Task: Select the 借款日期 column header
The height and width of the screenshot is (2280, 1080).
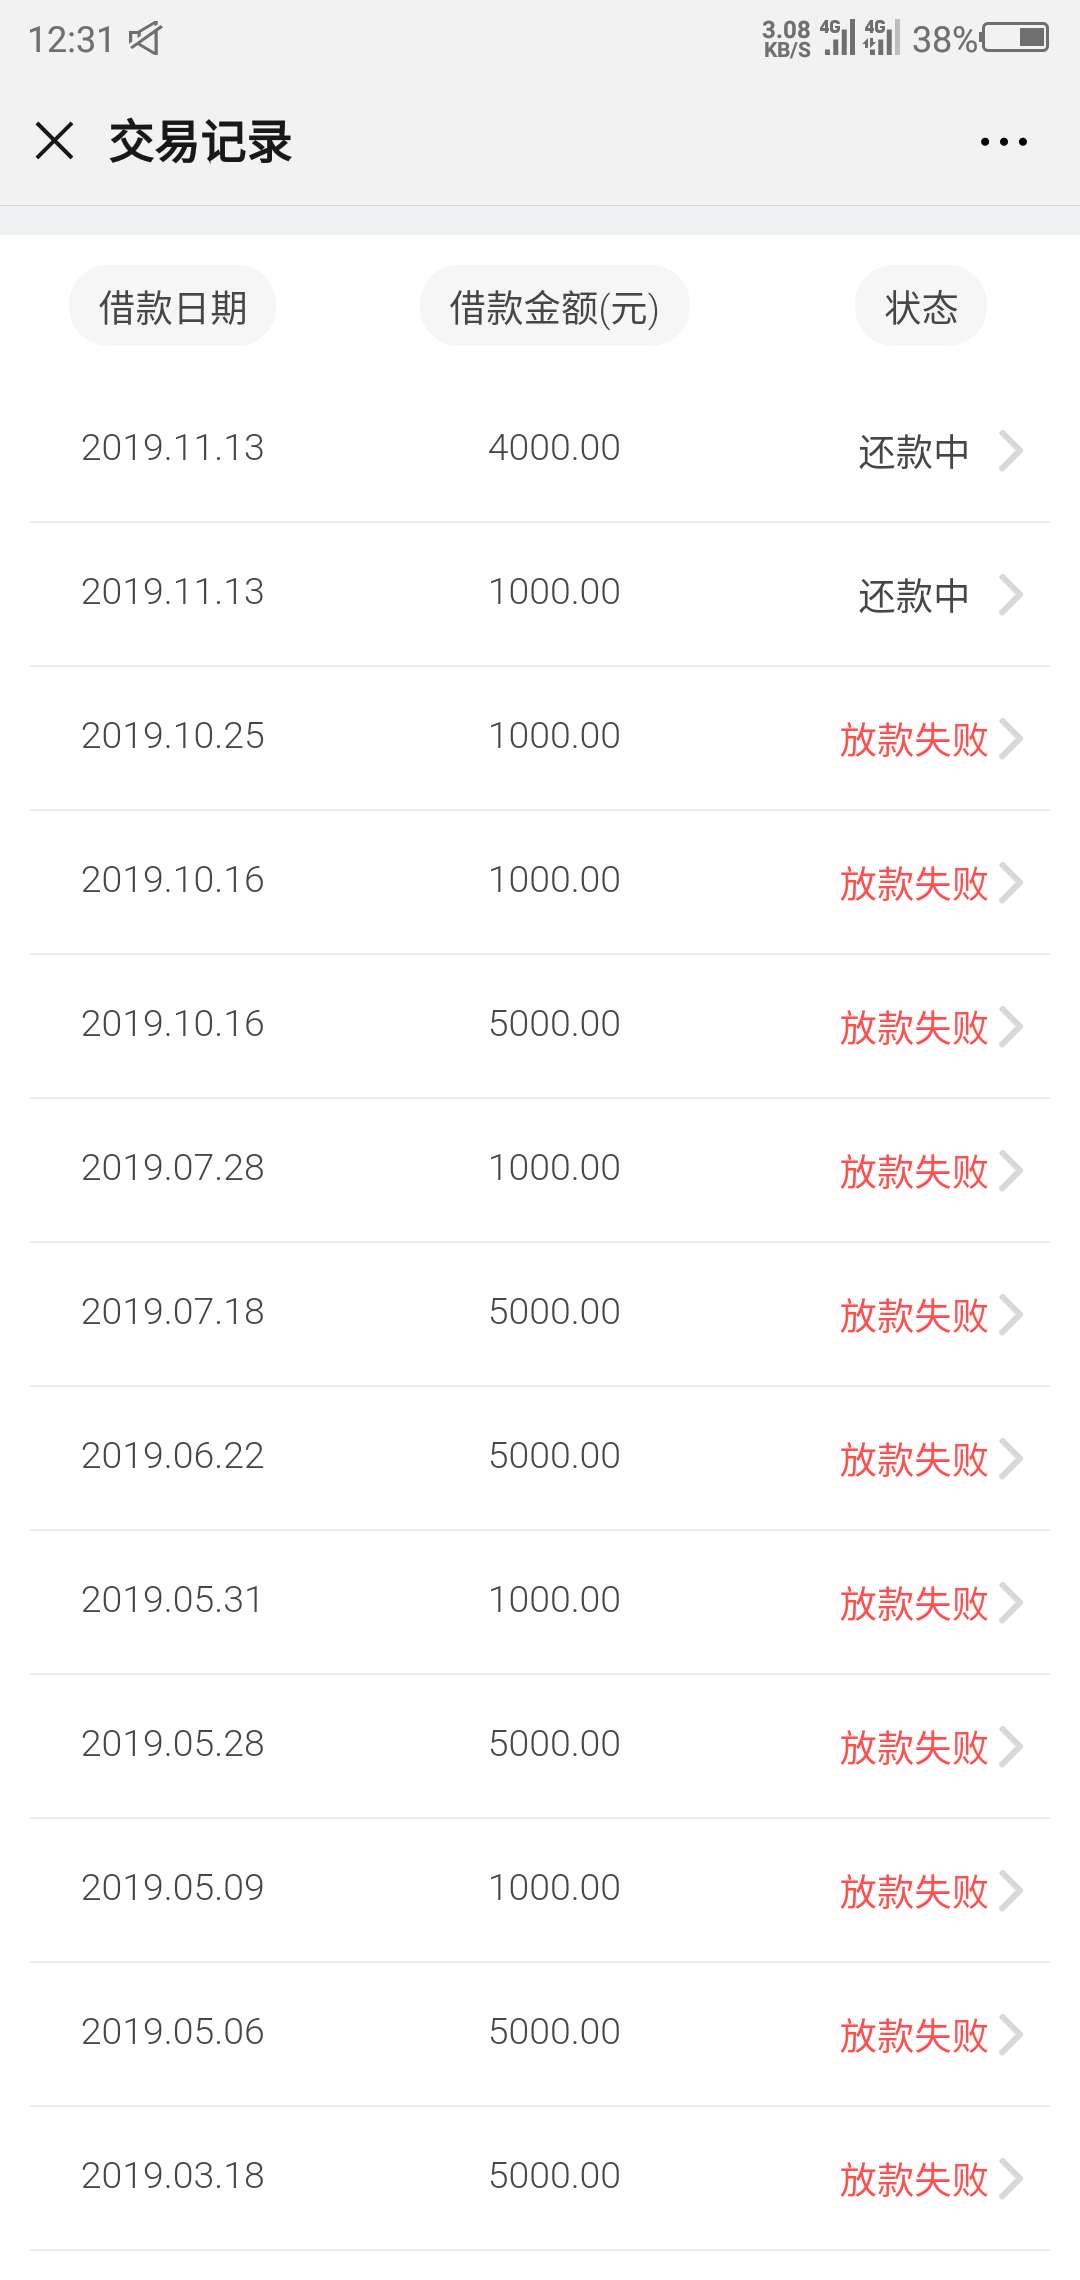Action: 172,307
